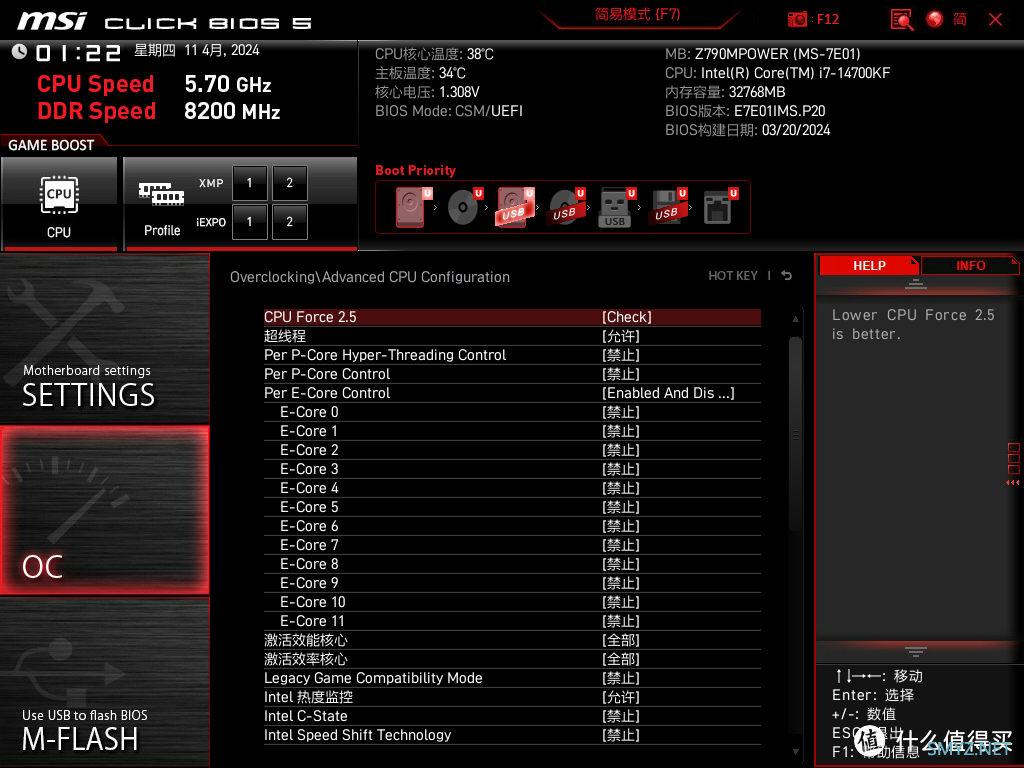Click the language globe icon
Image resolution: width=1024 pixels, height=768 pixels.
coord(935,20)
